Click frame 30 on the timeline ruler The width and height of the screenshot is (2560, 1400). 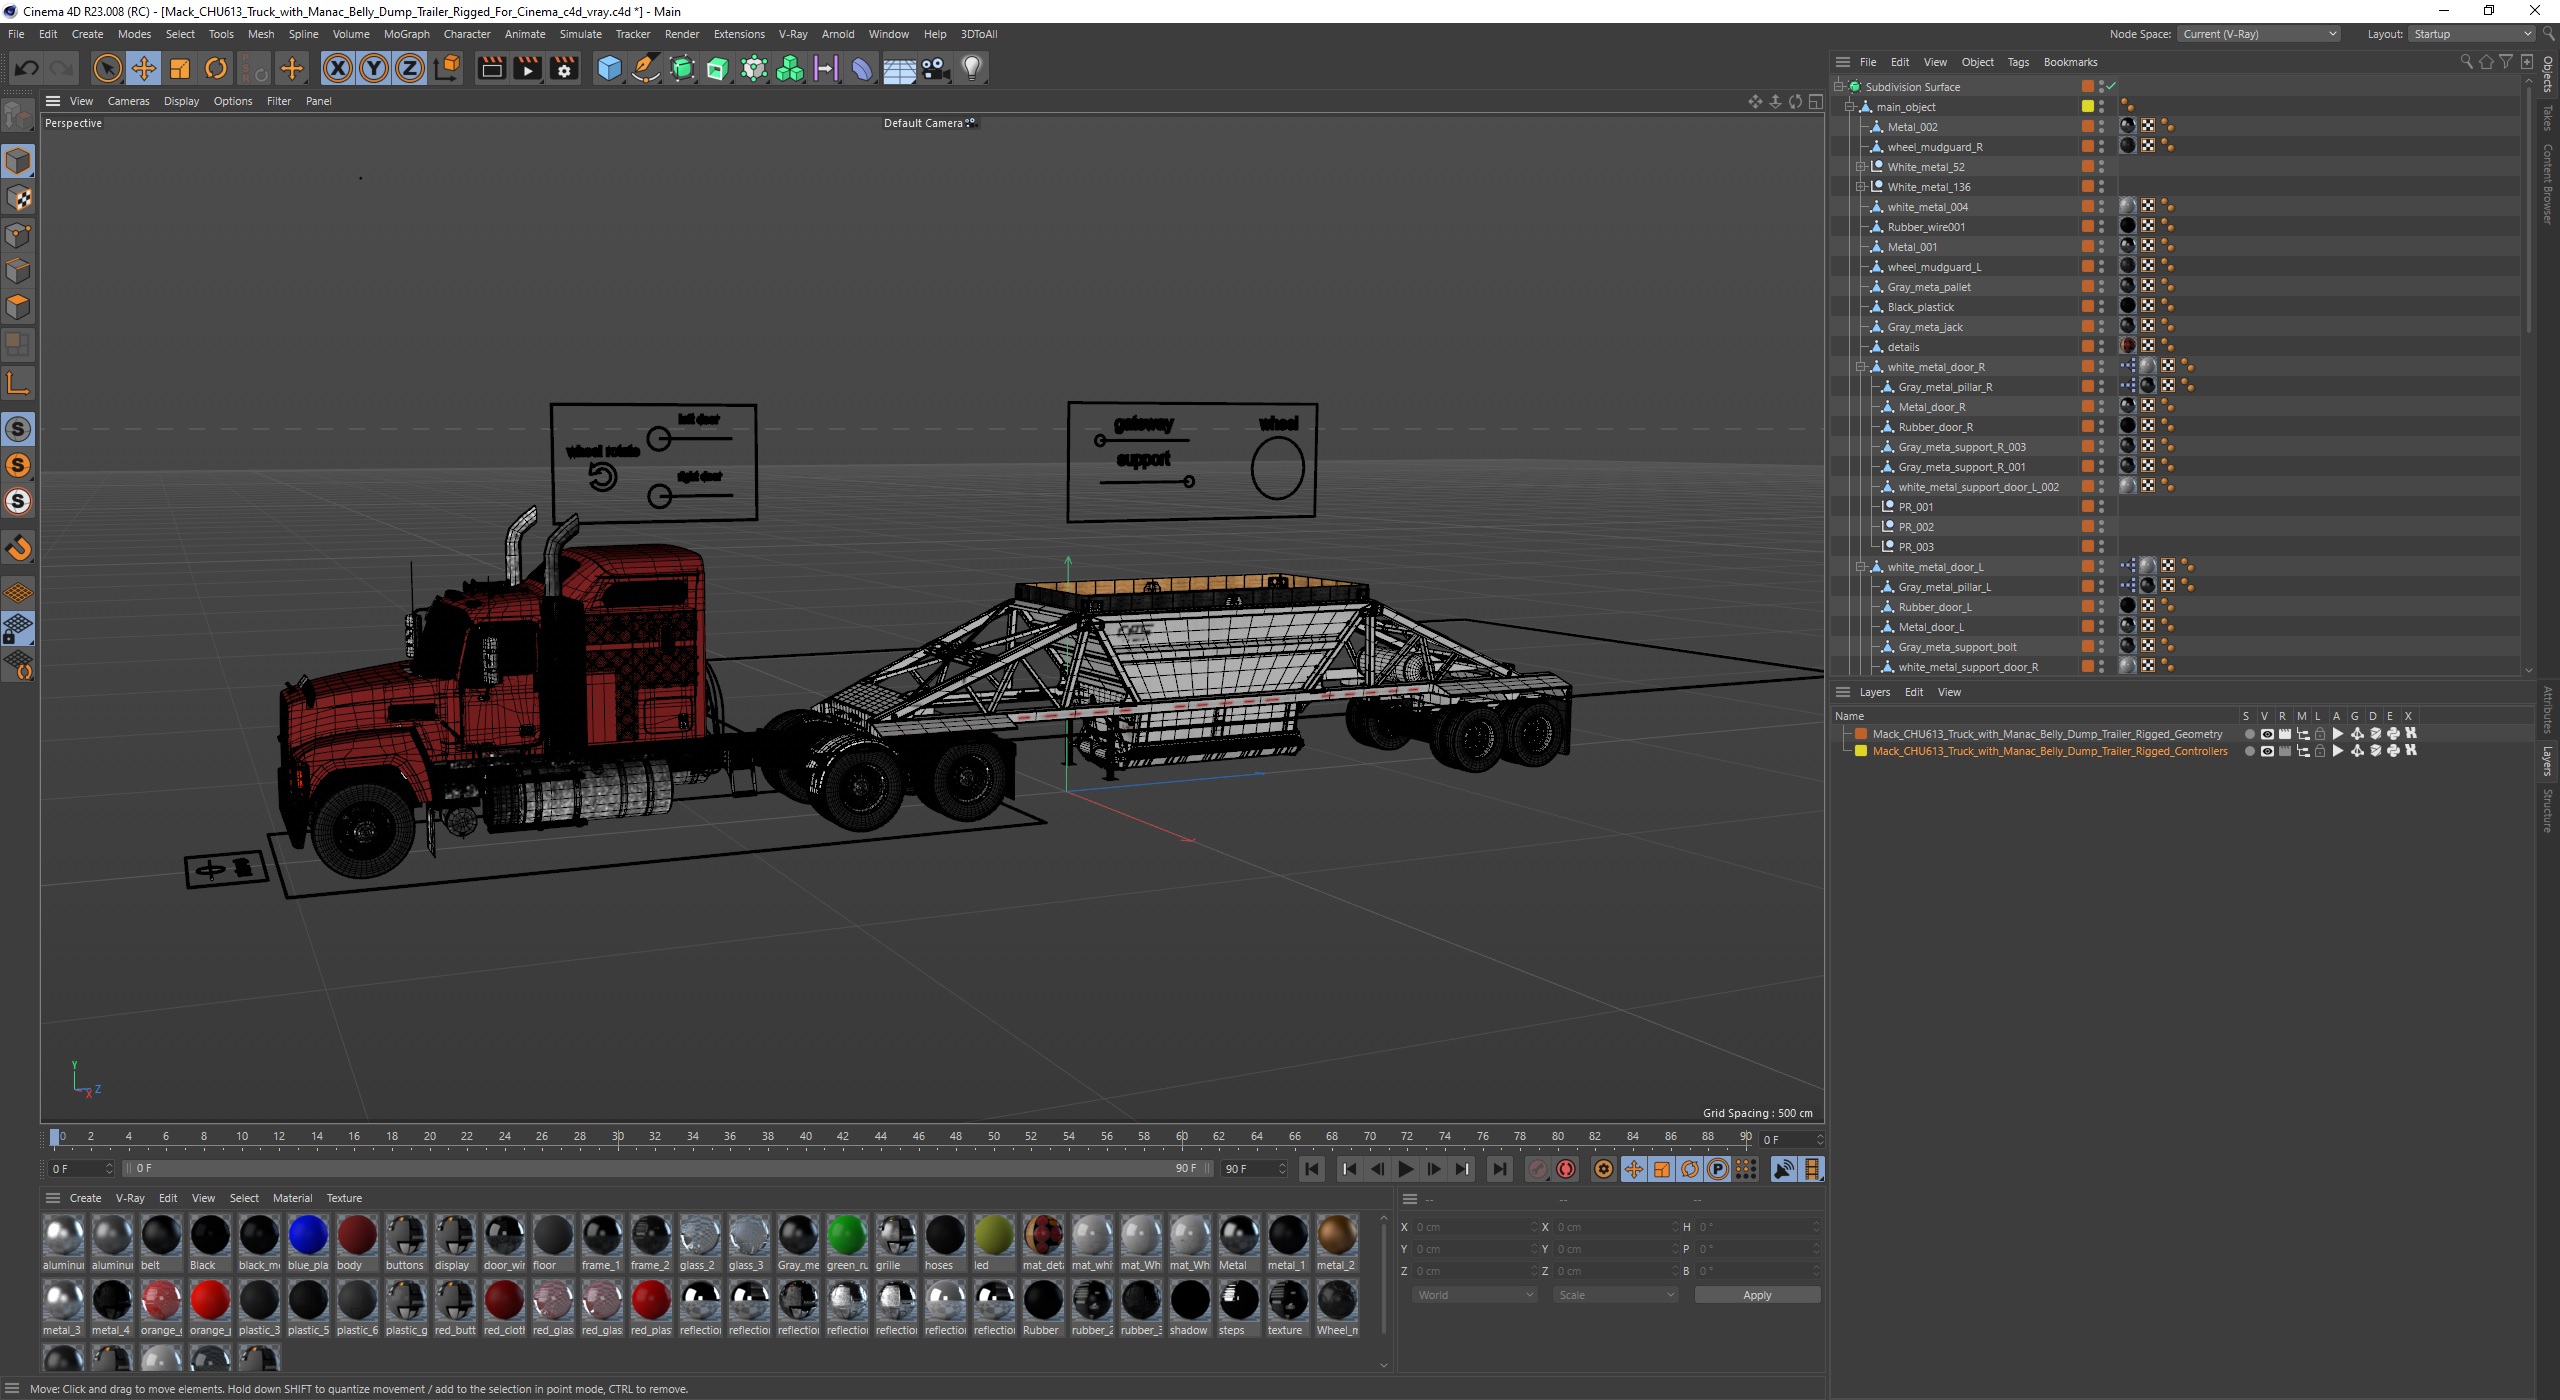point(618,1137)
